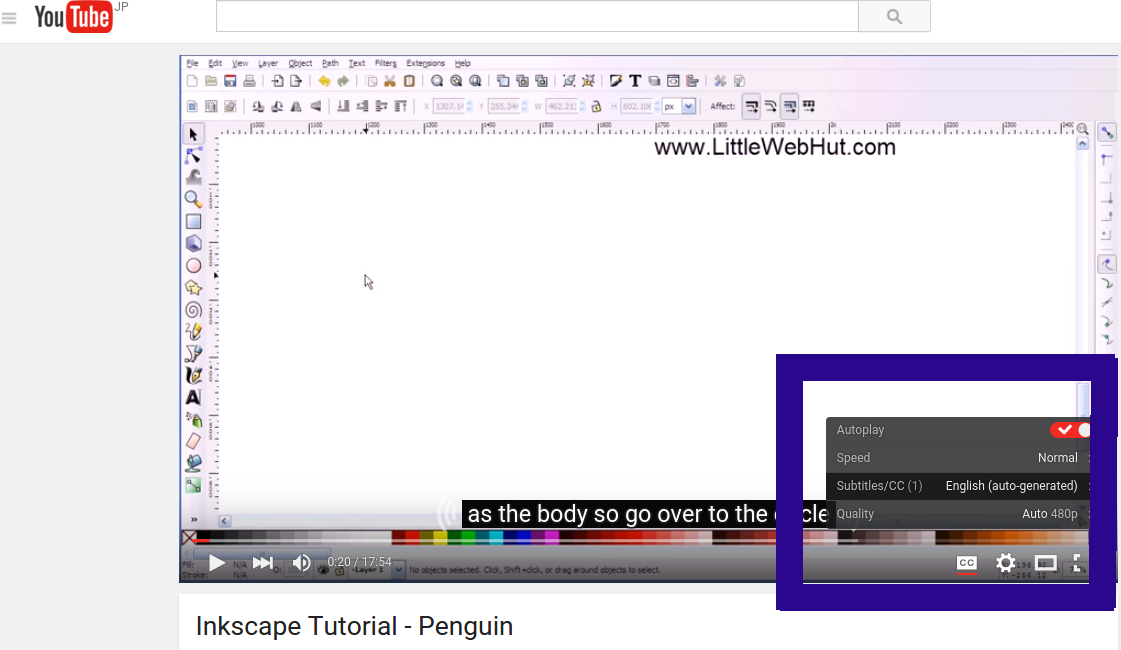Click the video title 'Inkscape Tutorial - Penguin'

point(354,626)
